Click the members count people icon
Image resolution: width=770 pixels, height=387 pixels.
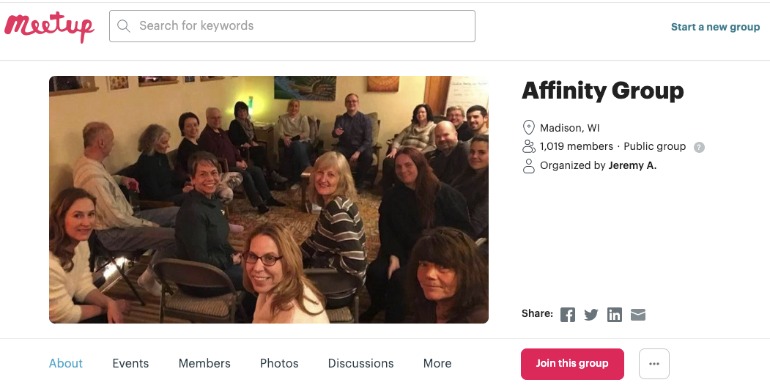tap(528, 146)
